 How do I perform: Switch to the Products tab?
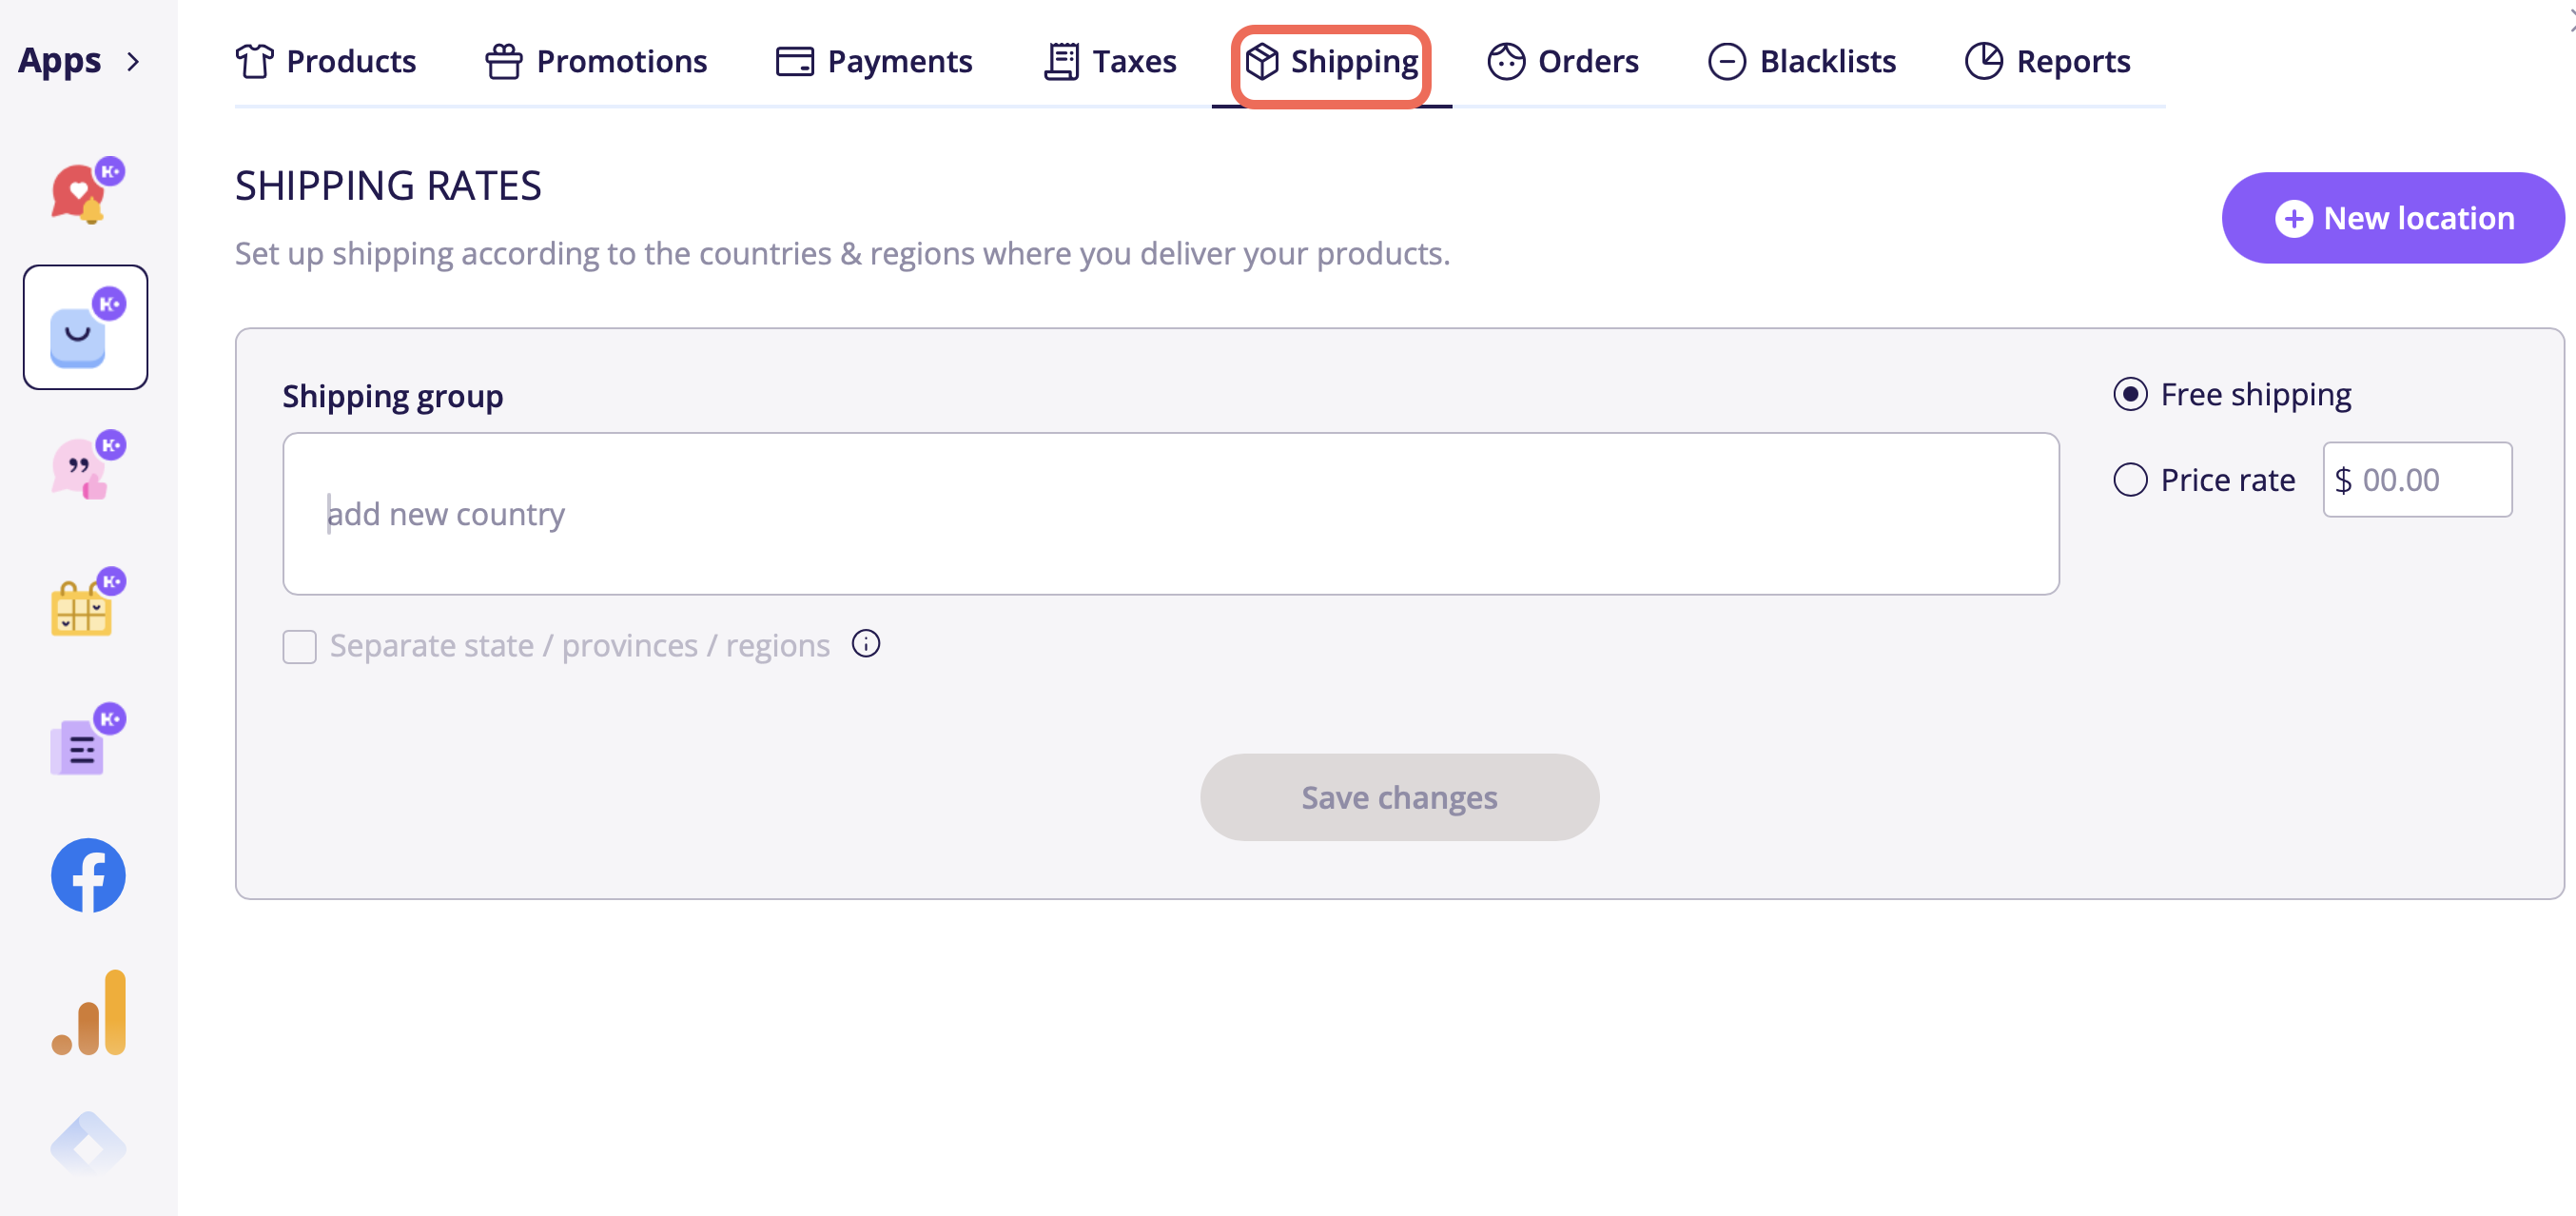point(326,62)
